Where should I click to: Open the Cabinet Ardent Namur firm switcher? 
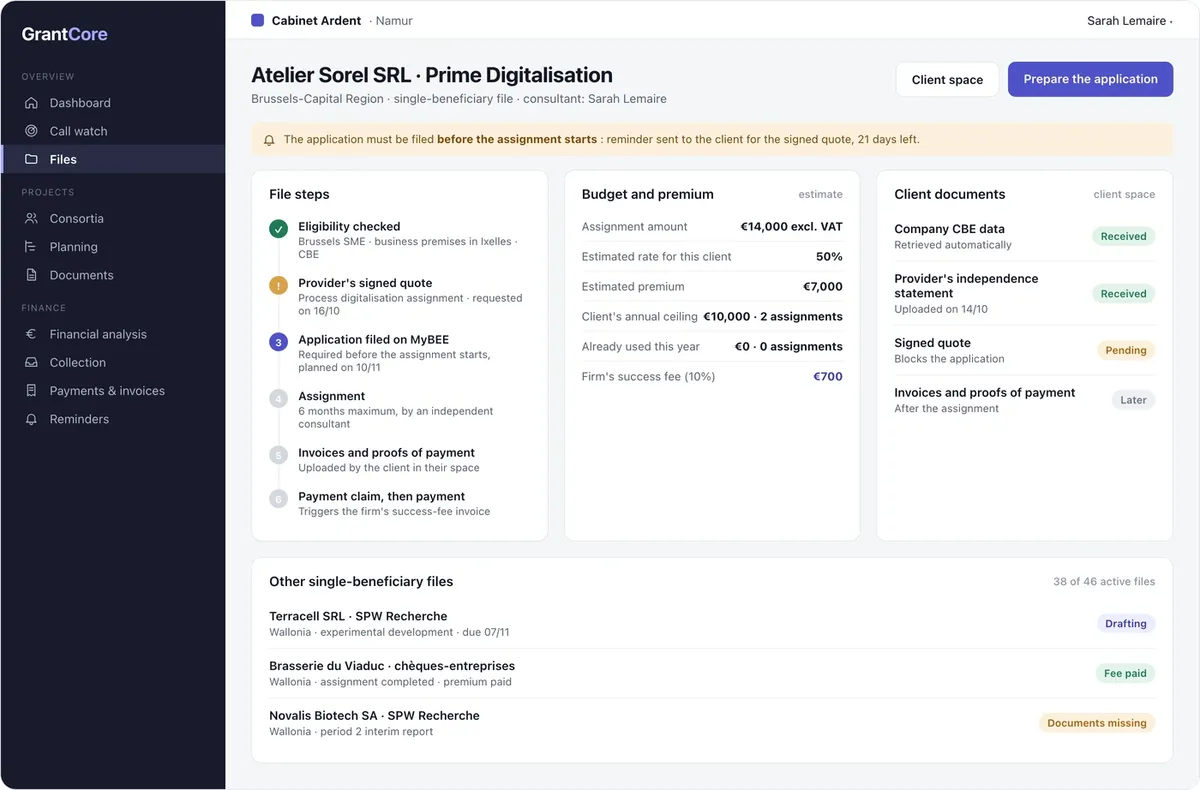coord(332,20)
